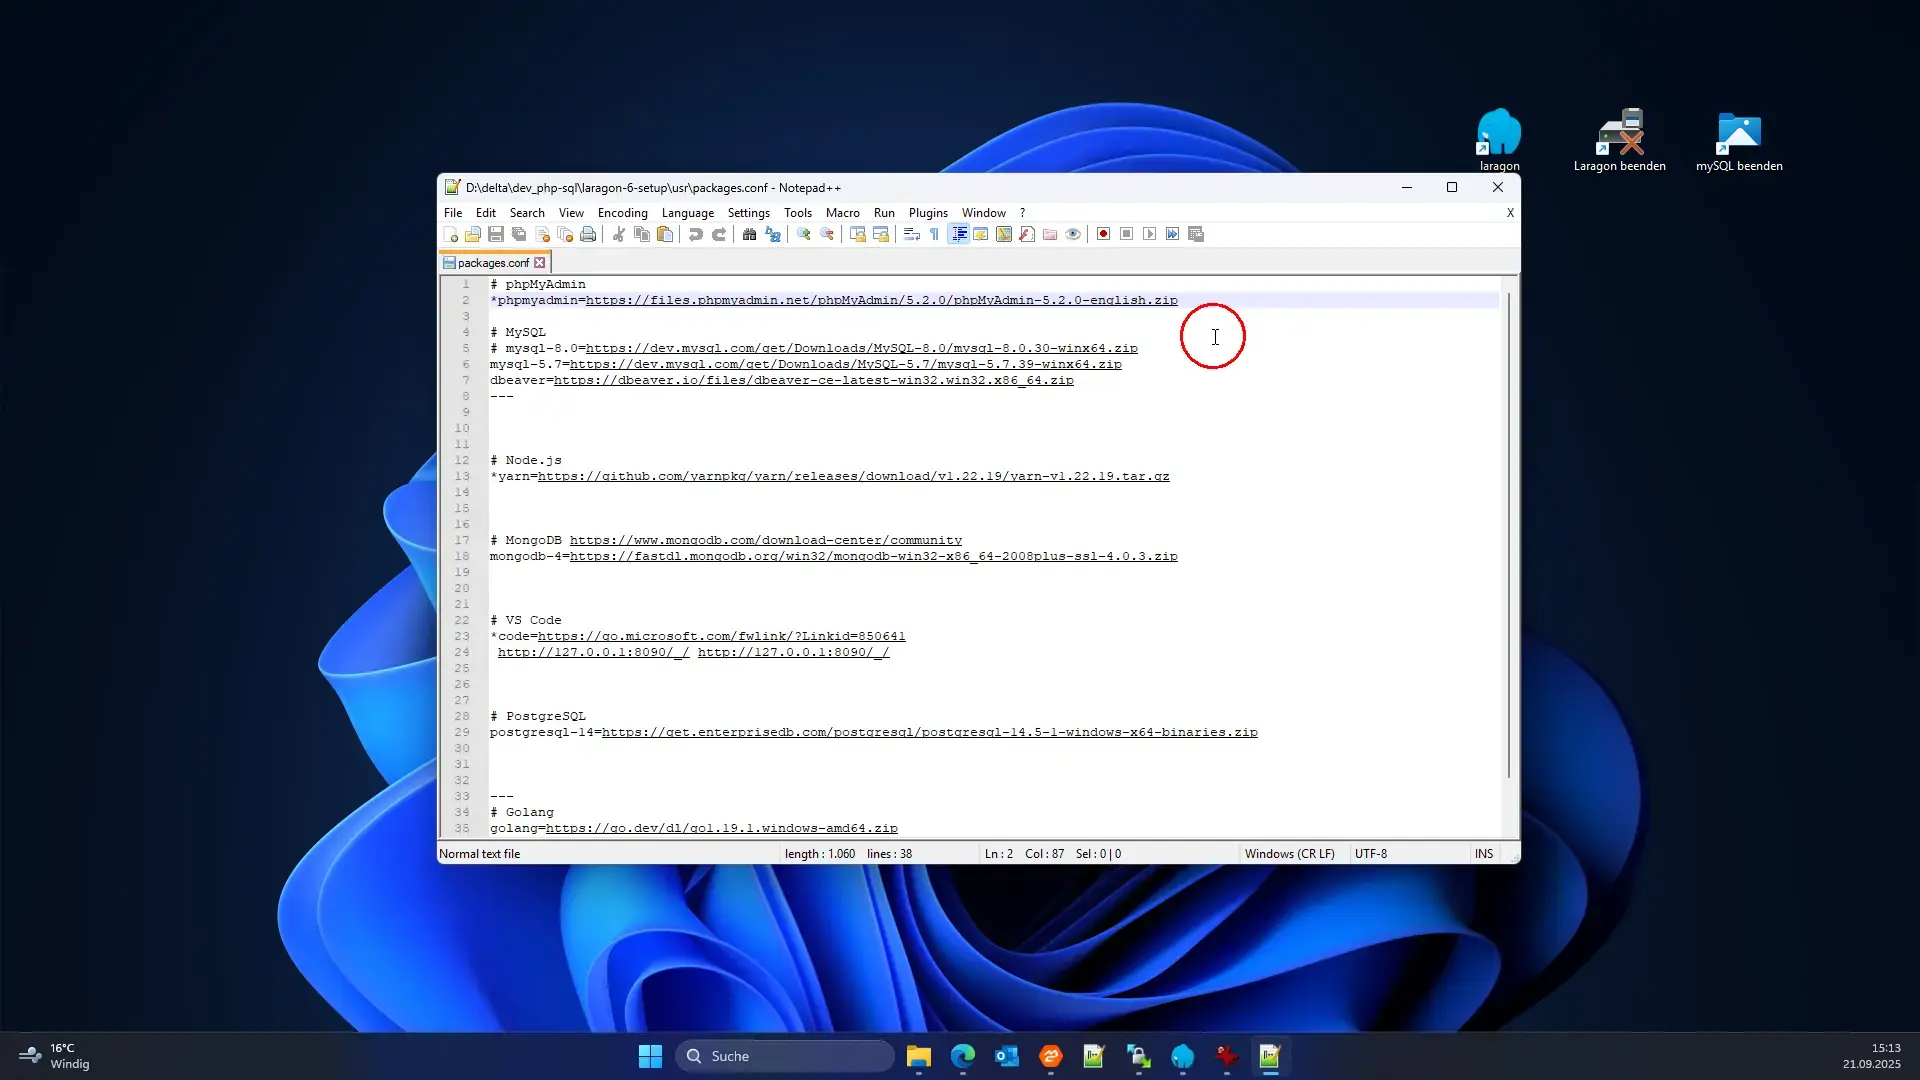Open the Language menu dropdown
Image resolution: width=1920 pixels, height=1080 pixels.
pyautogui.click(x=687, y=213)
